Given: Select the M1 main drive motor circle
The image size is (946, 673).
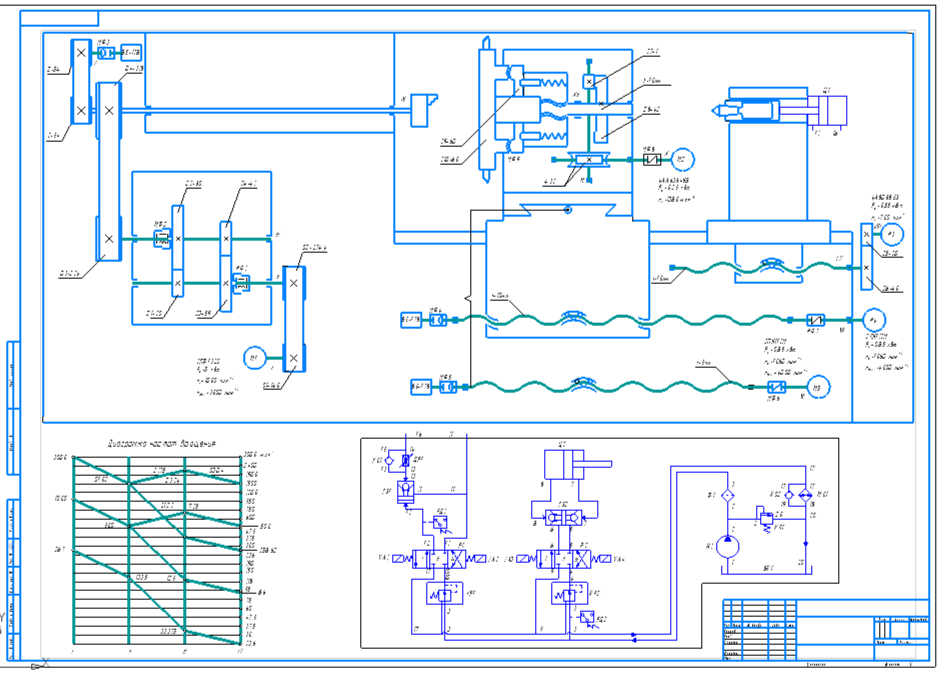Looking at the screenshot, I should tap(255, 358).
